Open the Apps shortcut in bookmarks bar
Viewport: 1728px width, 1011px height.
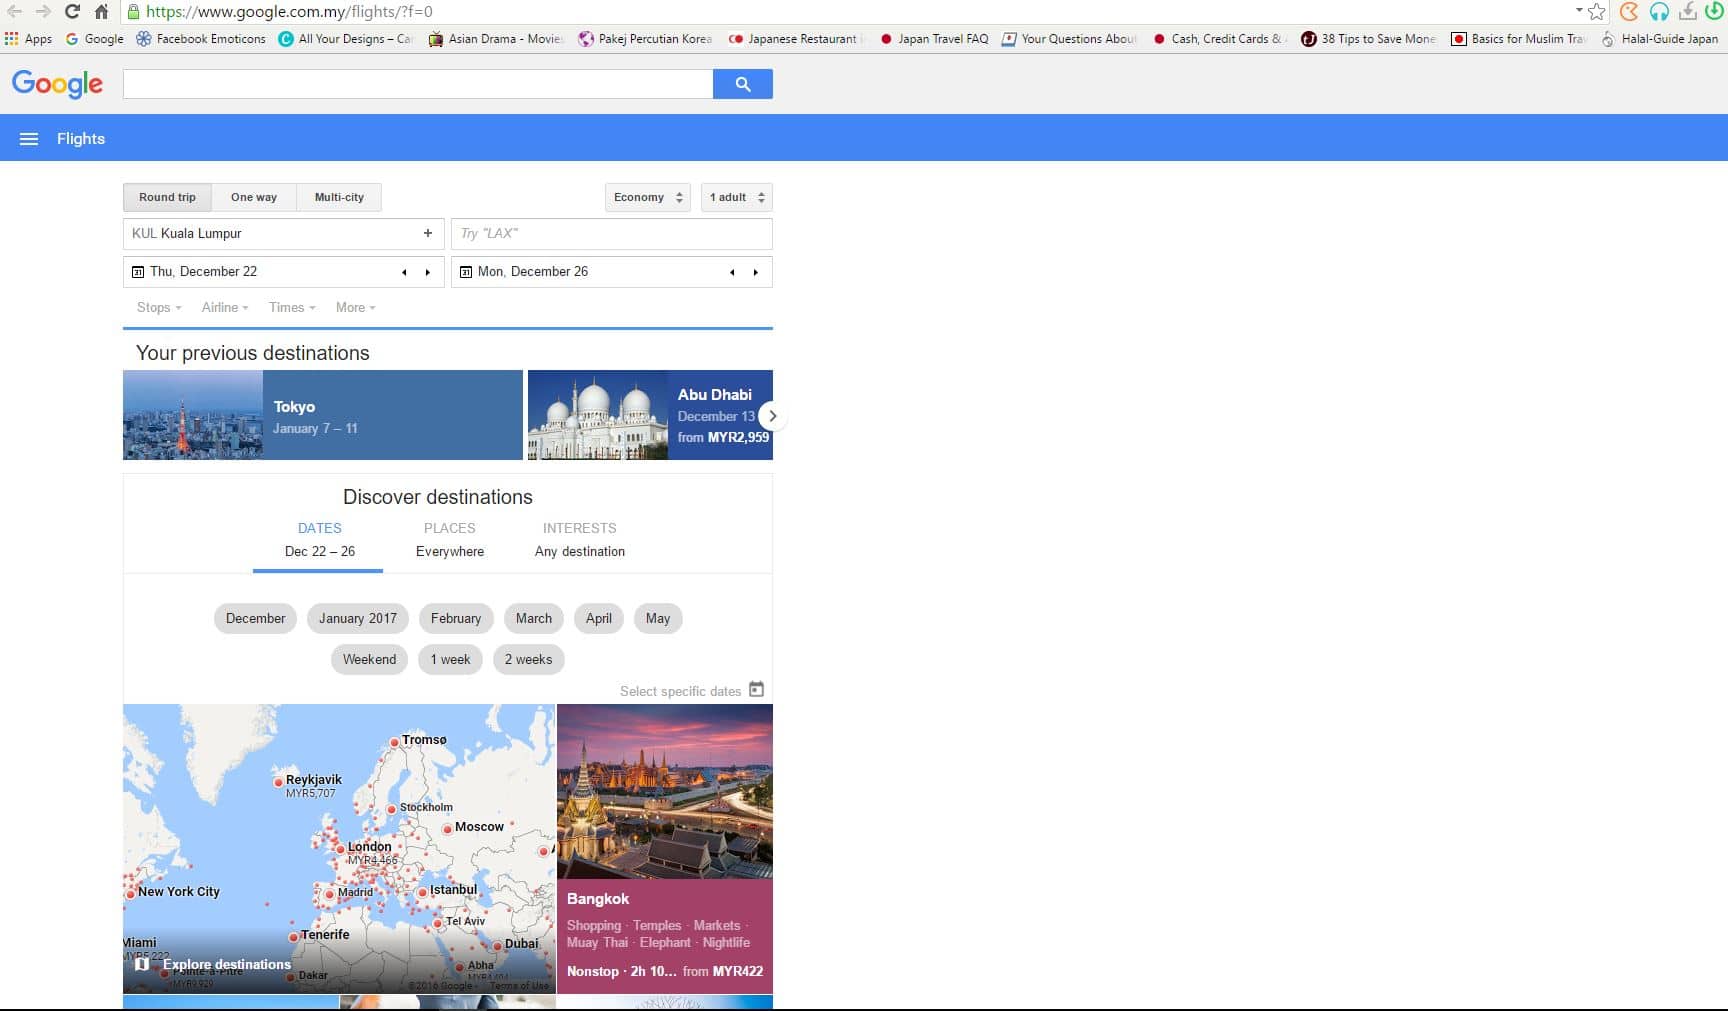(x=29, y=39)
